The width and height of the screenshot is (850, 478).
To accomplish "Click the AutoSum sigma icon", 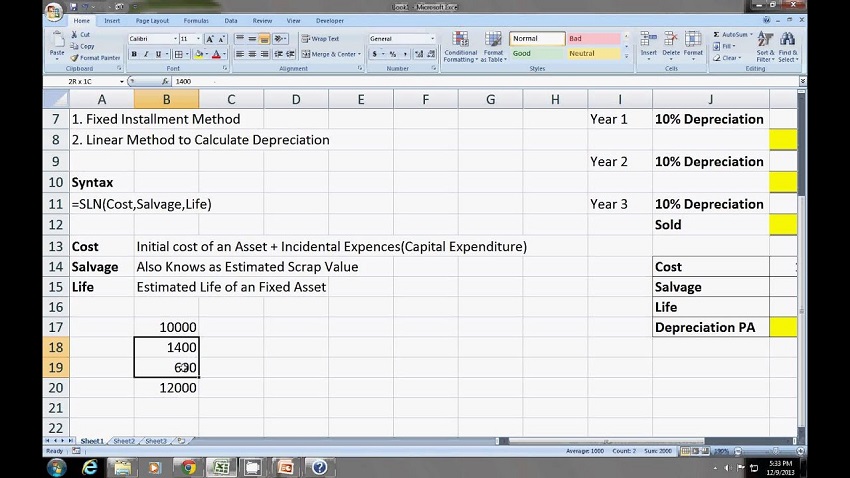I will [x=716, y=35].
